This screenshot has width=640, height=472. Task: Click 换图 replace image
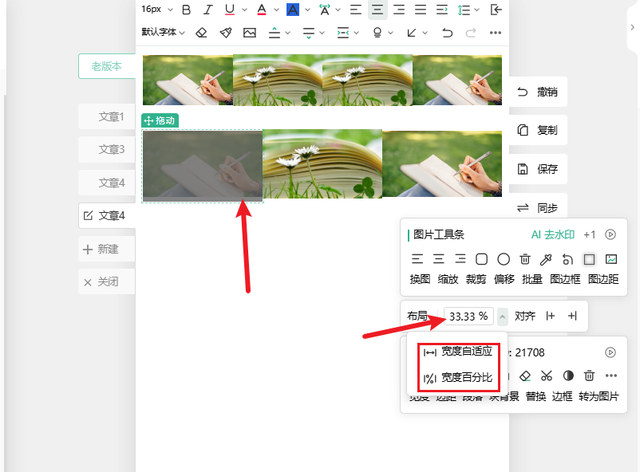(420, 279)
